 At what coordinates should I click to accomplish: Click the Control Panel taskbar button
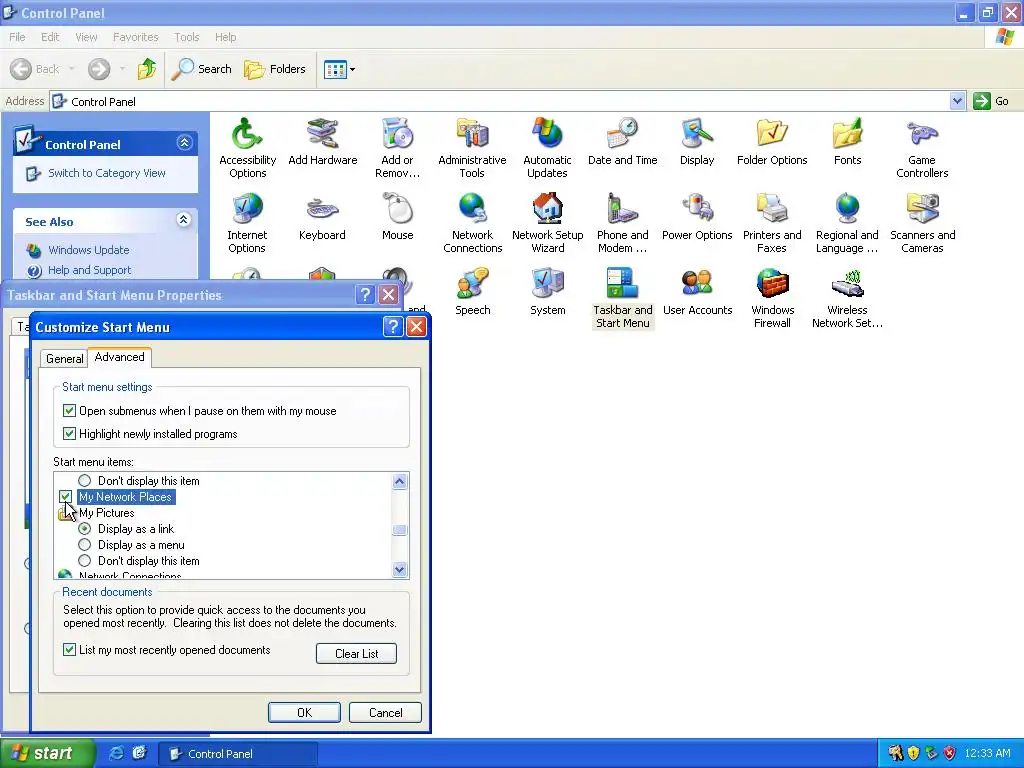click(x=238, y=754)
